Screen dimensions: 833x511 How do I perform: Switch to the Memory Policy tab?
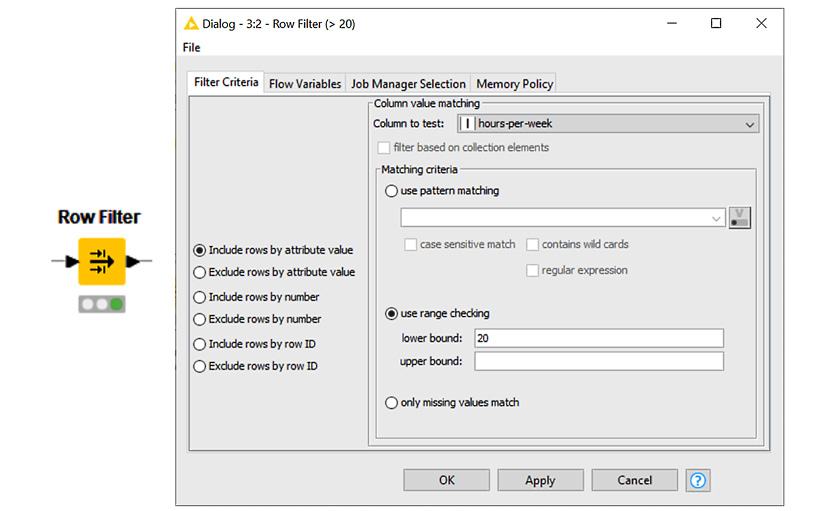[x=514, y=84]
